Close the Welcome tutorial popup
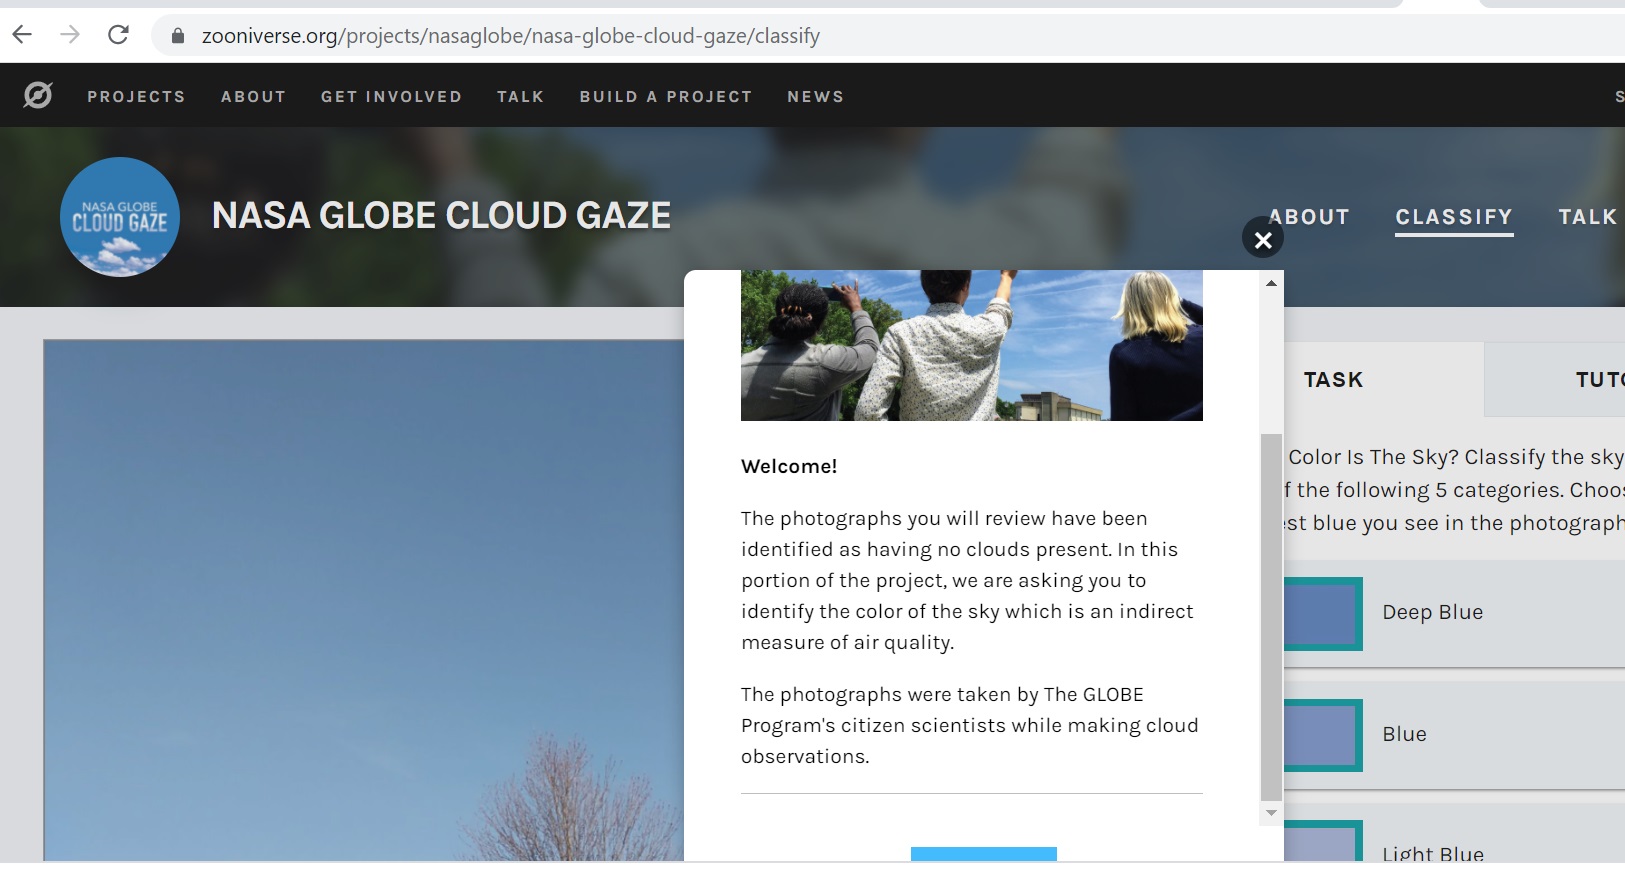This screenshot has width=1625, height=869. point(1263,239)
